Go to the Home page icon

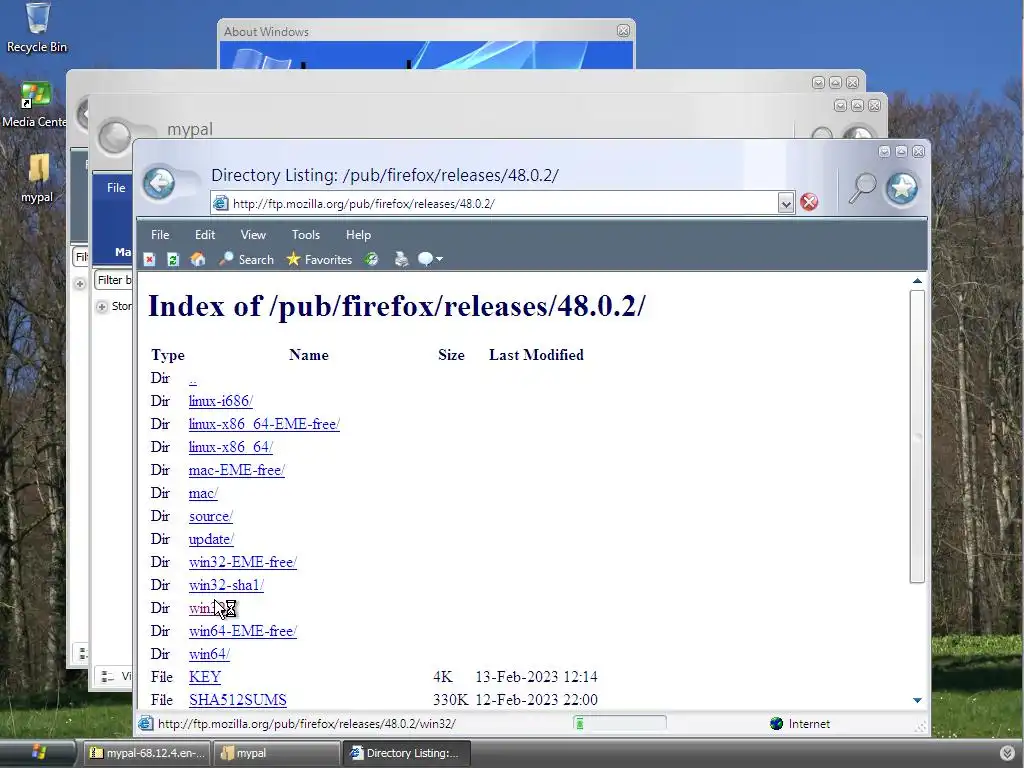[x=197, y=260]
